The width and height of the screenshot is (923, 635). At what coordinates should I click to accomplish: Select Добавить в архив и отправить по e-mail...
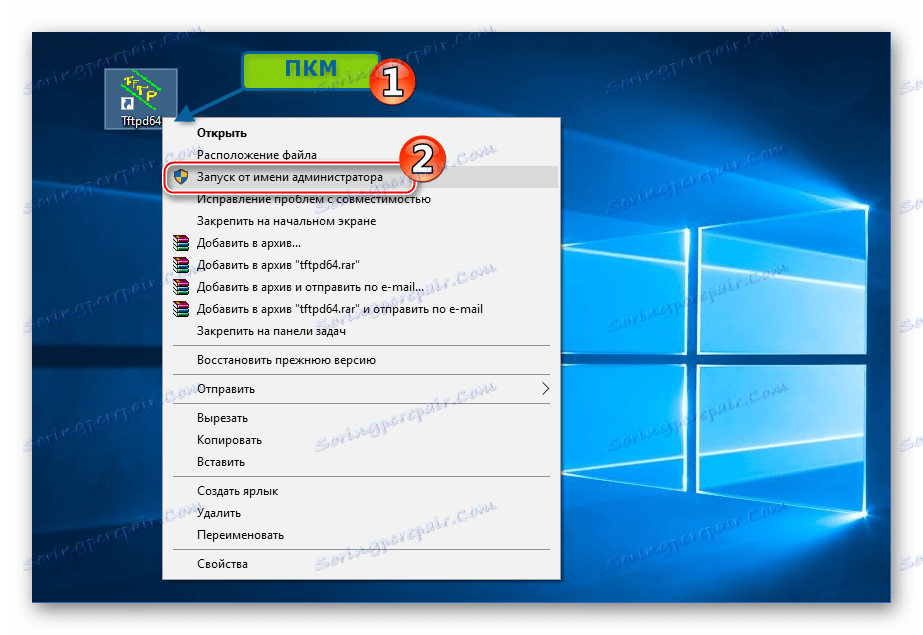point(361,287)
